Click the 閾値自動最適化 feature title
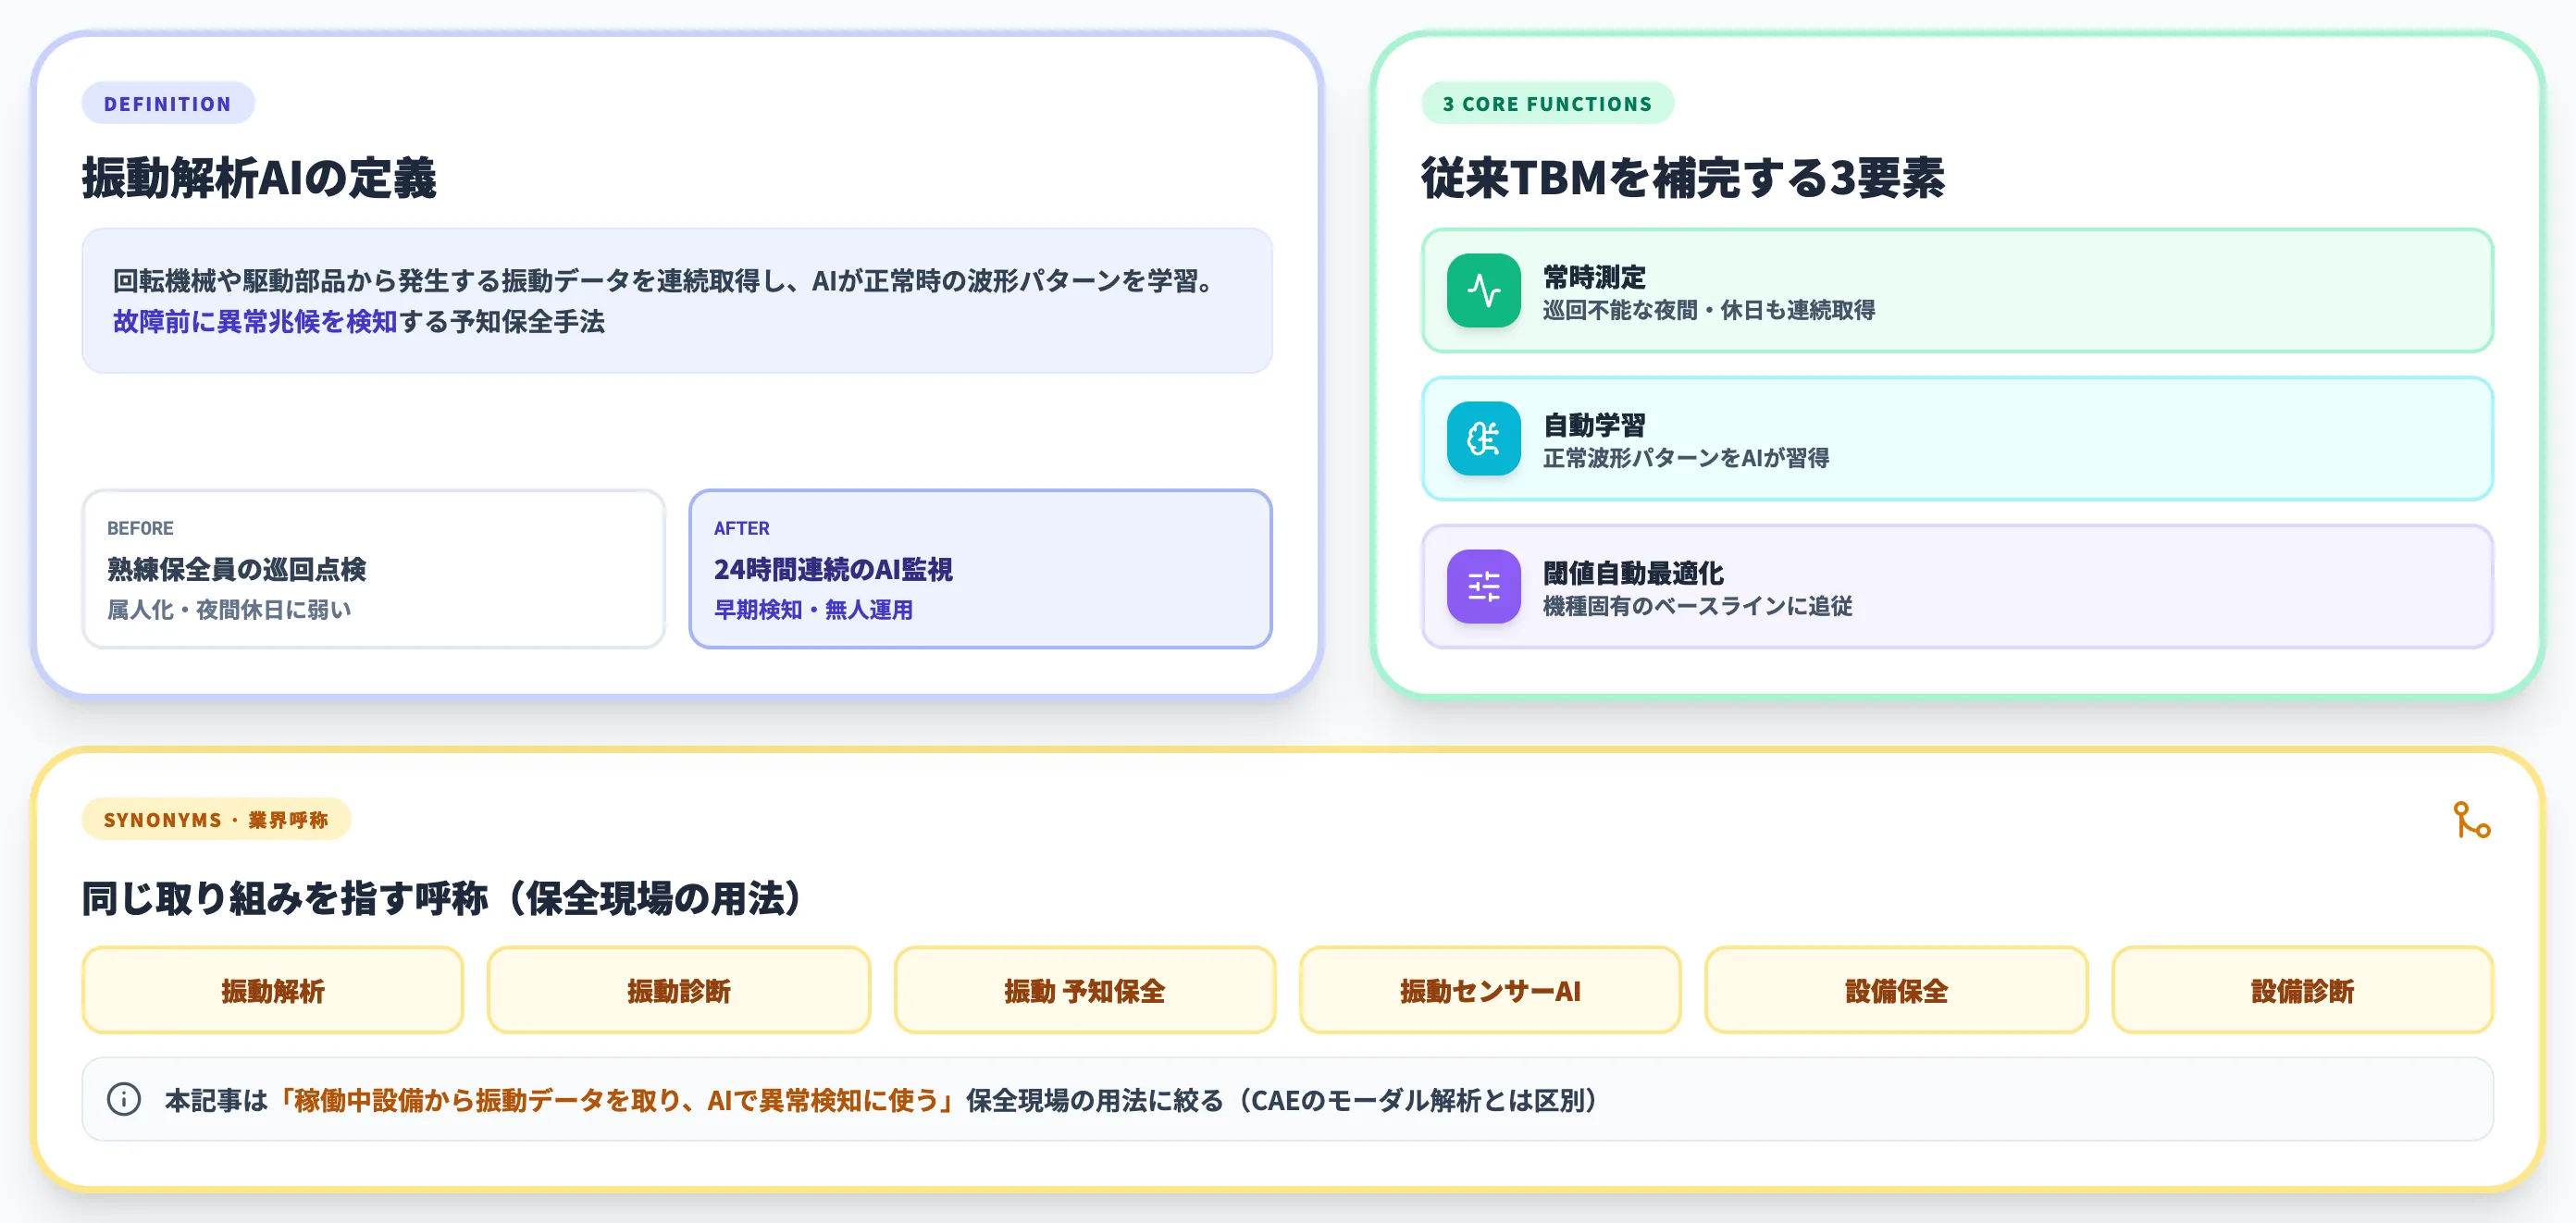Viewport: 2576px width, 1223px height. [1633, 573]
